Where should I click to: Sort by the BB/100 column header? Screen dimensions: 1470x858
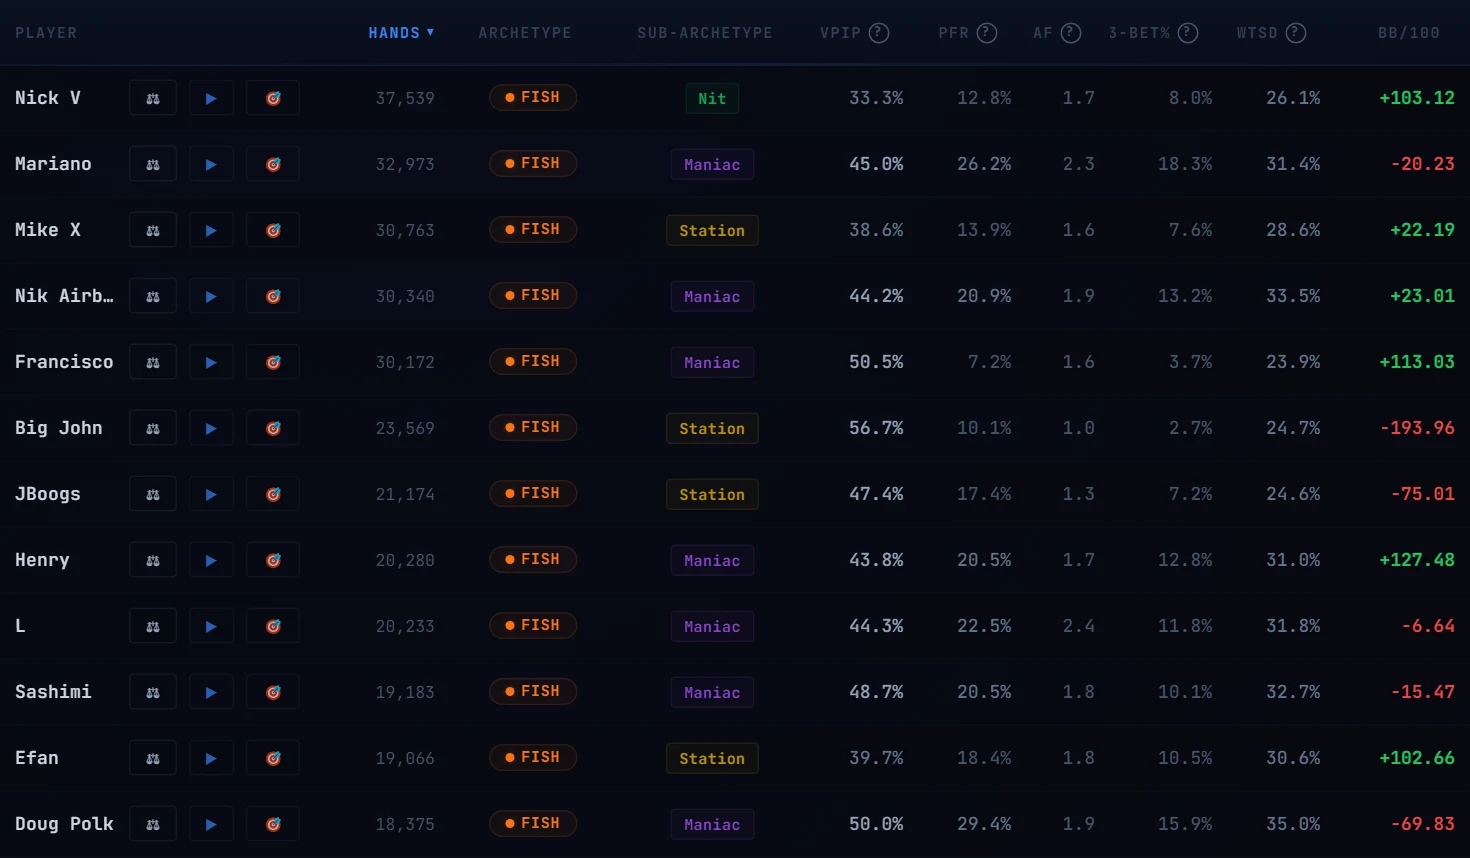point(1409,33)
